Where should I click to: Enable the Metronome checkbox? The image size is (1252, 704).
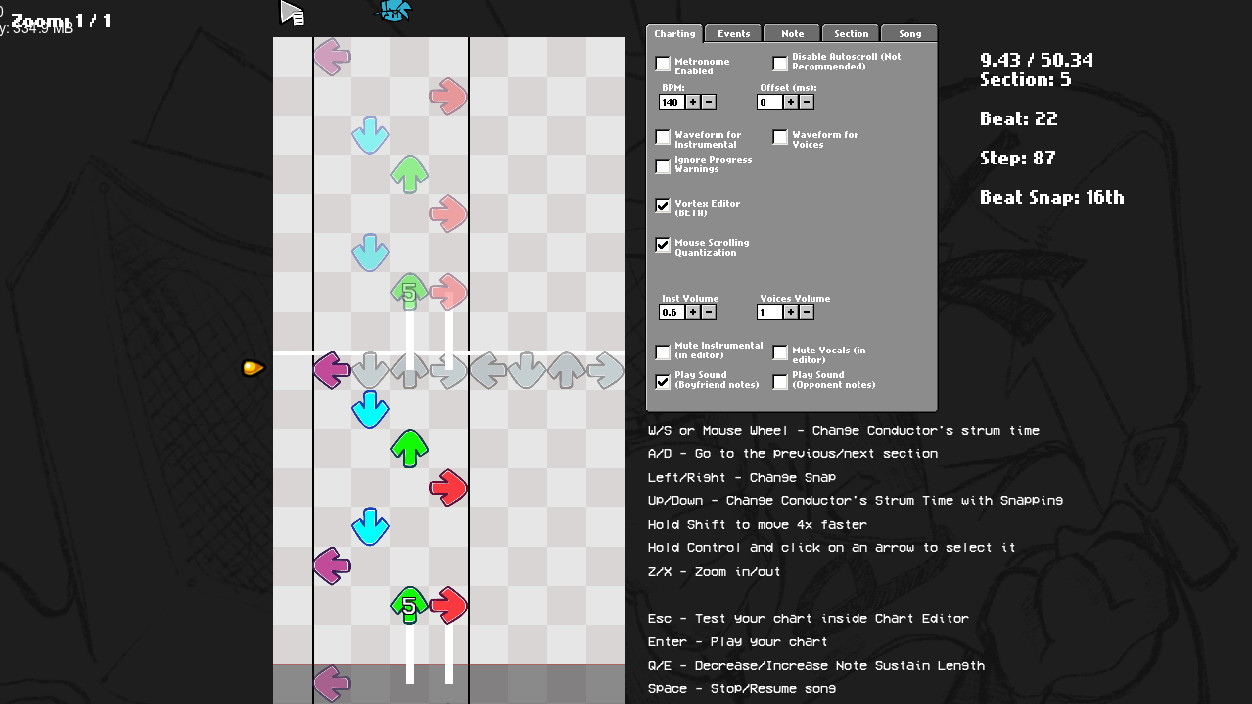pos(663,64)
